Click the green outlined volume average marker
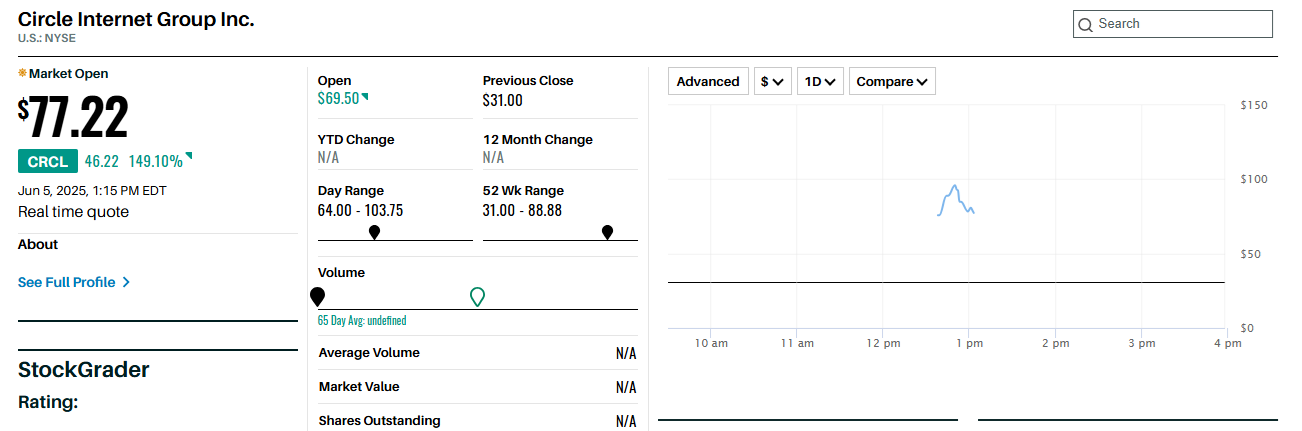This screenshot has width=1302, height=431. [x=478, y=296]
